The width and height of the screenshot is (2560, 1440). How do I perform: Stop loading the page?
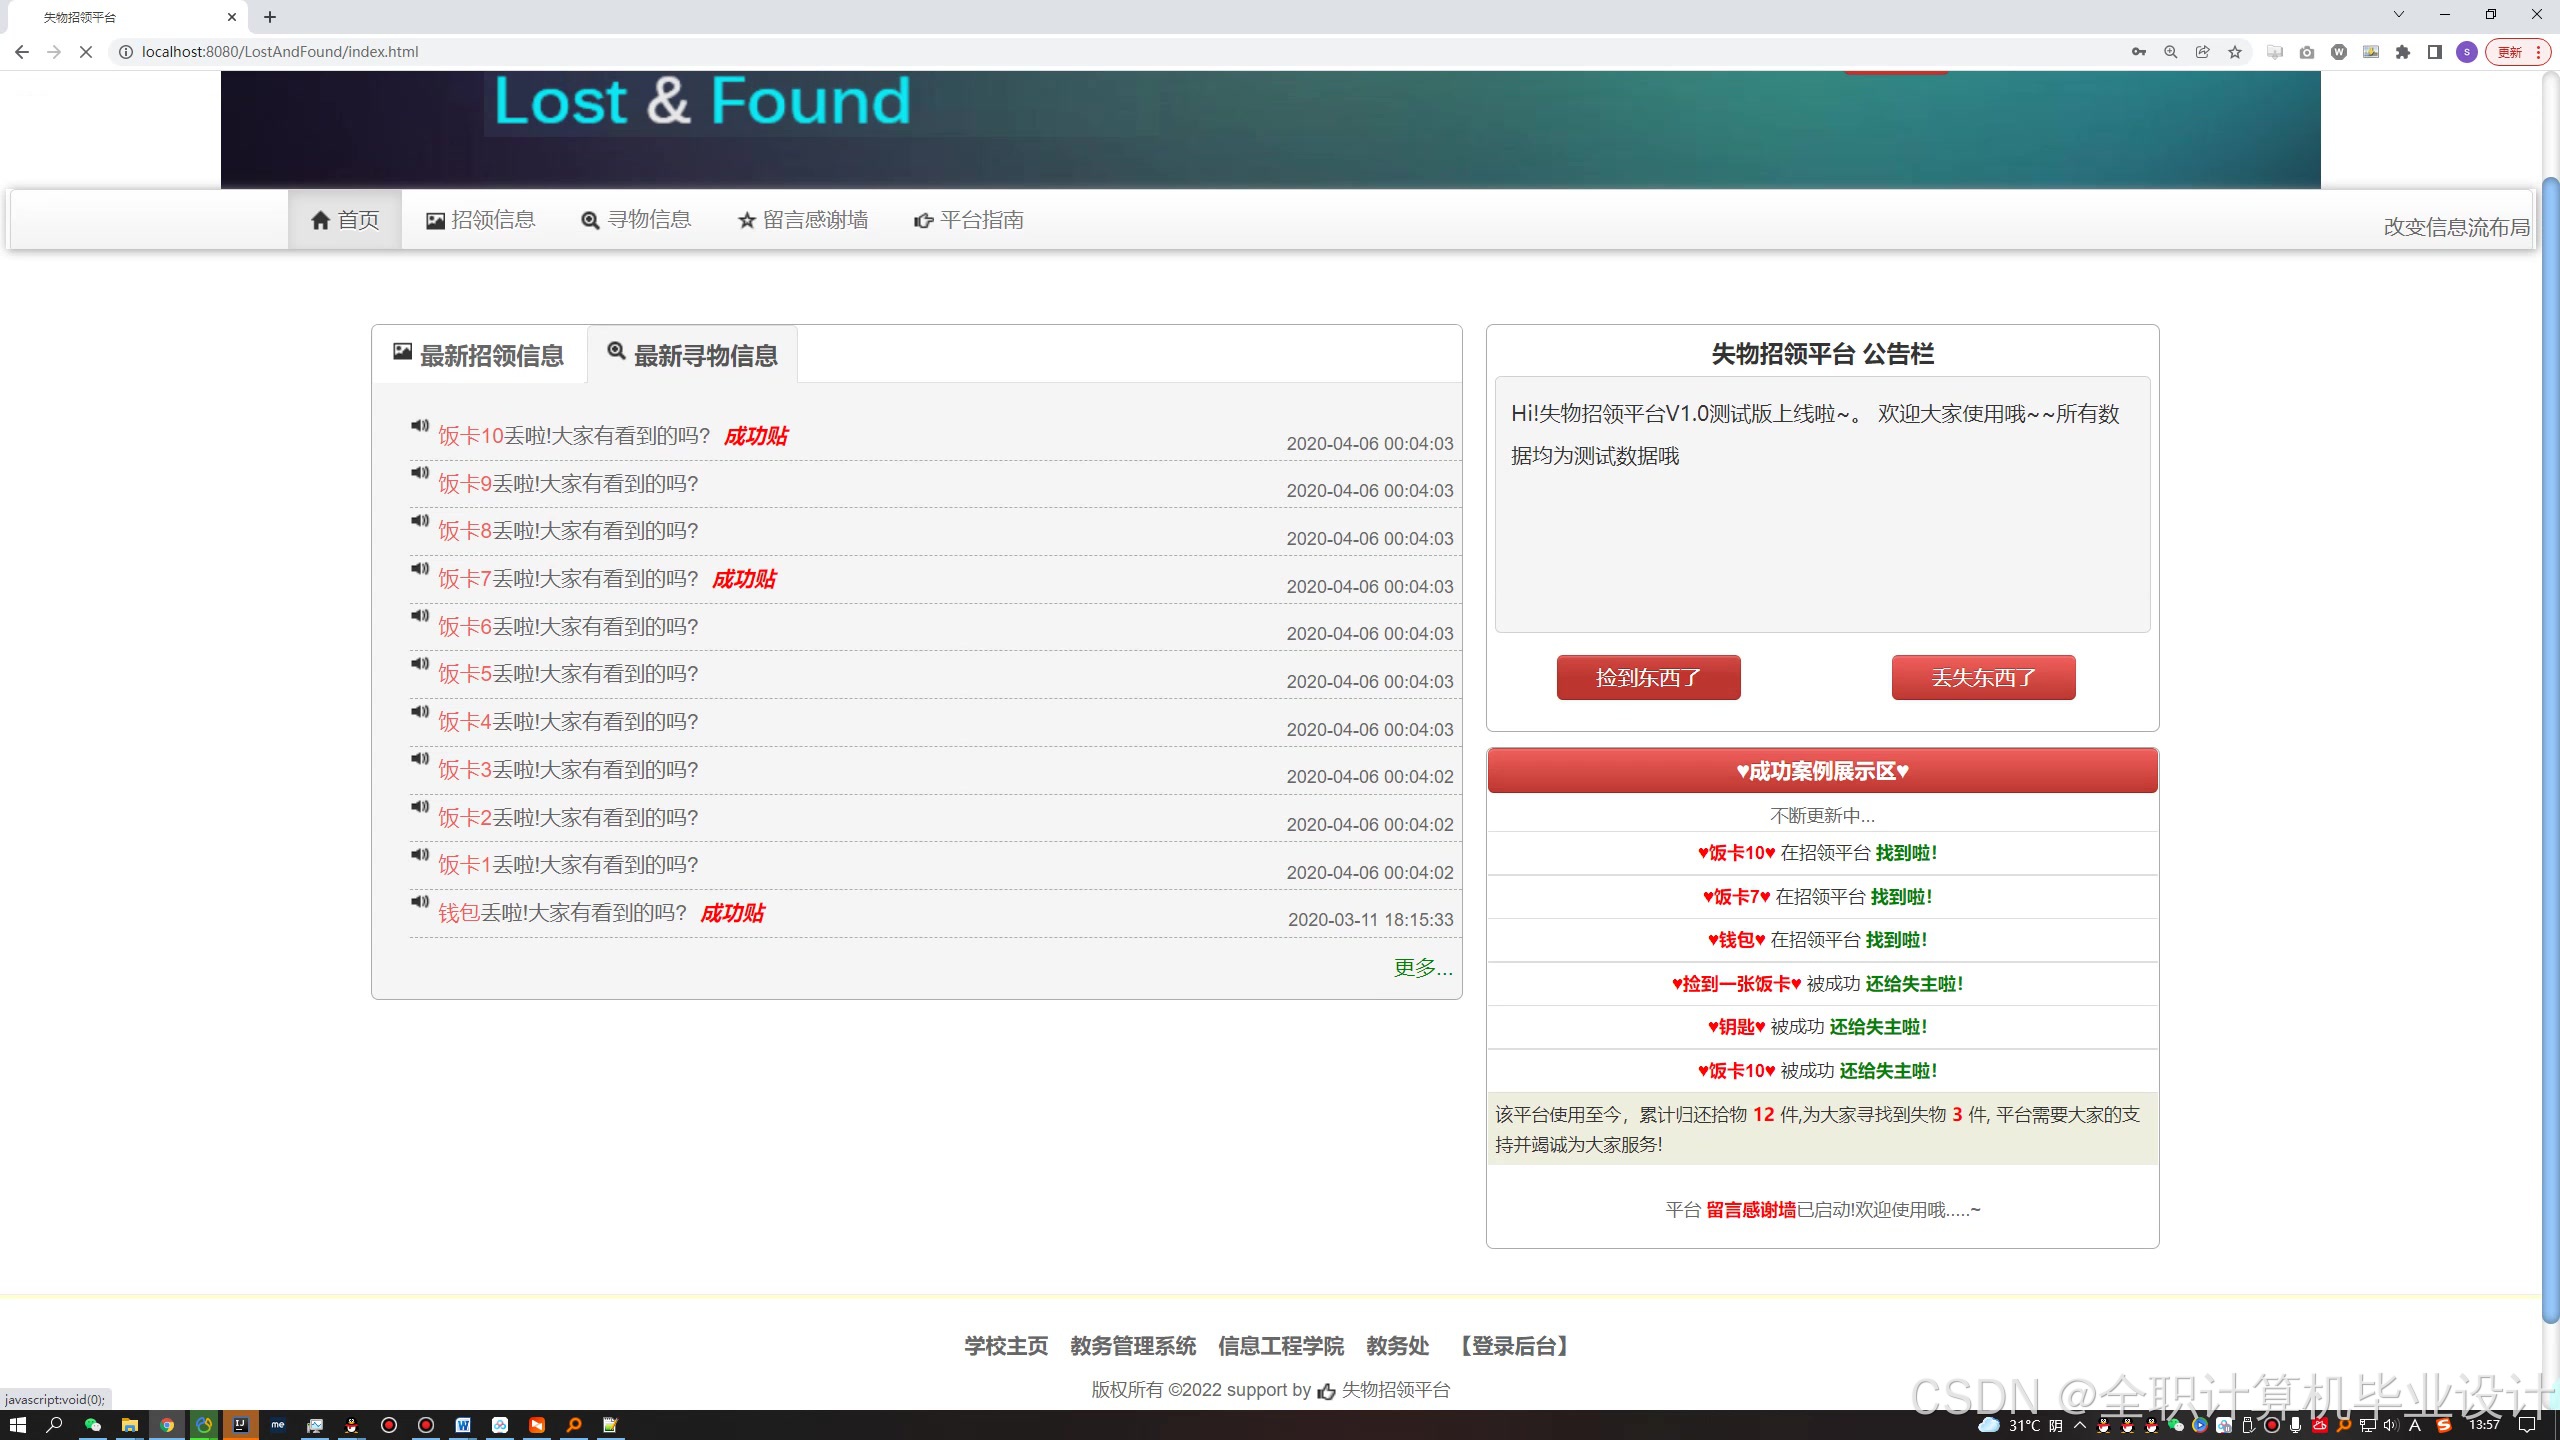pos(85,52)
